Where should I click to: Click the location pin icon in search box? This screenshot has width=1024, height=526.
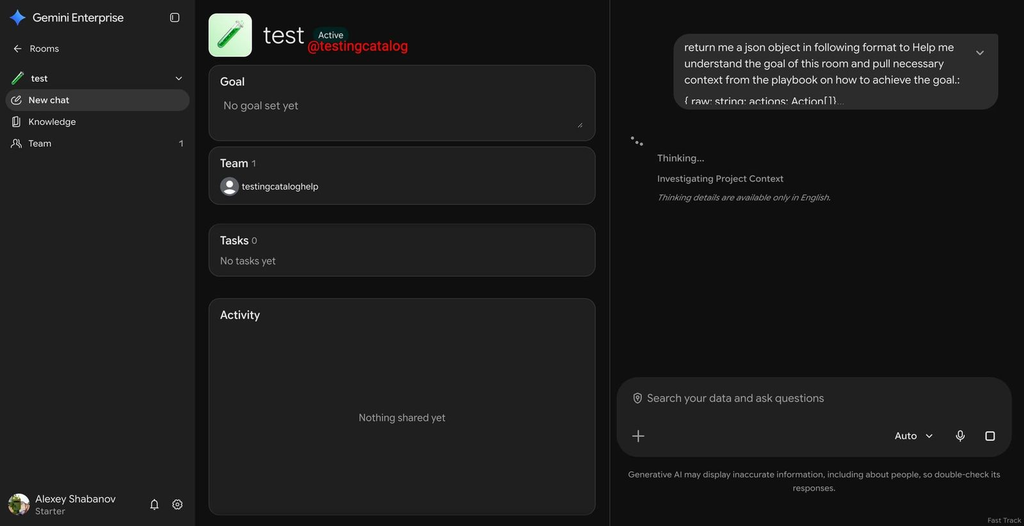(637, 398)
